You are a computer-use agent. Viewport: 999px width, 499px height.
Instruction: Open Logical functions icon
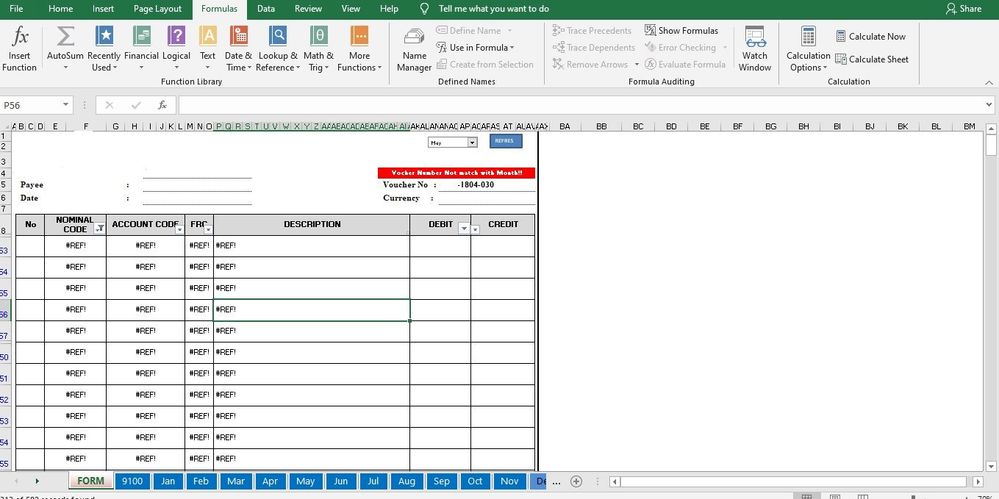176,37
